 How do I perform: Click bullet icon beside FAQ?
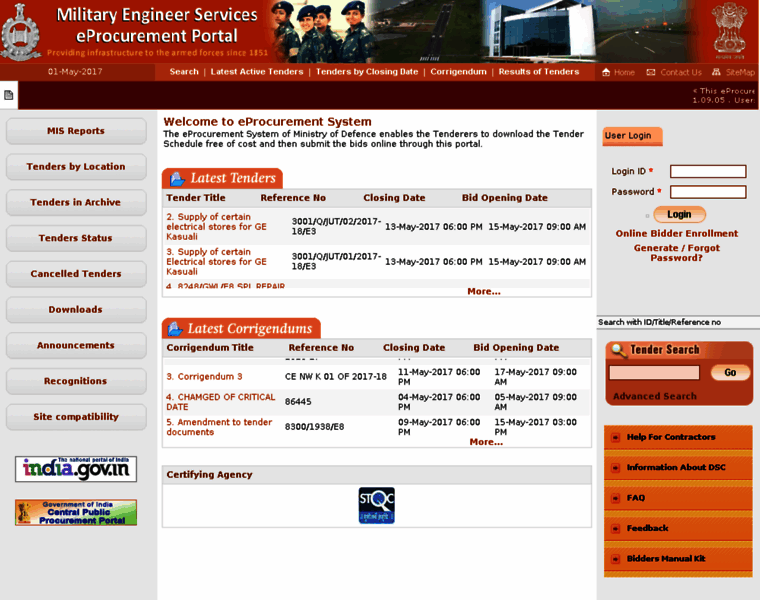point(616,498)
